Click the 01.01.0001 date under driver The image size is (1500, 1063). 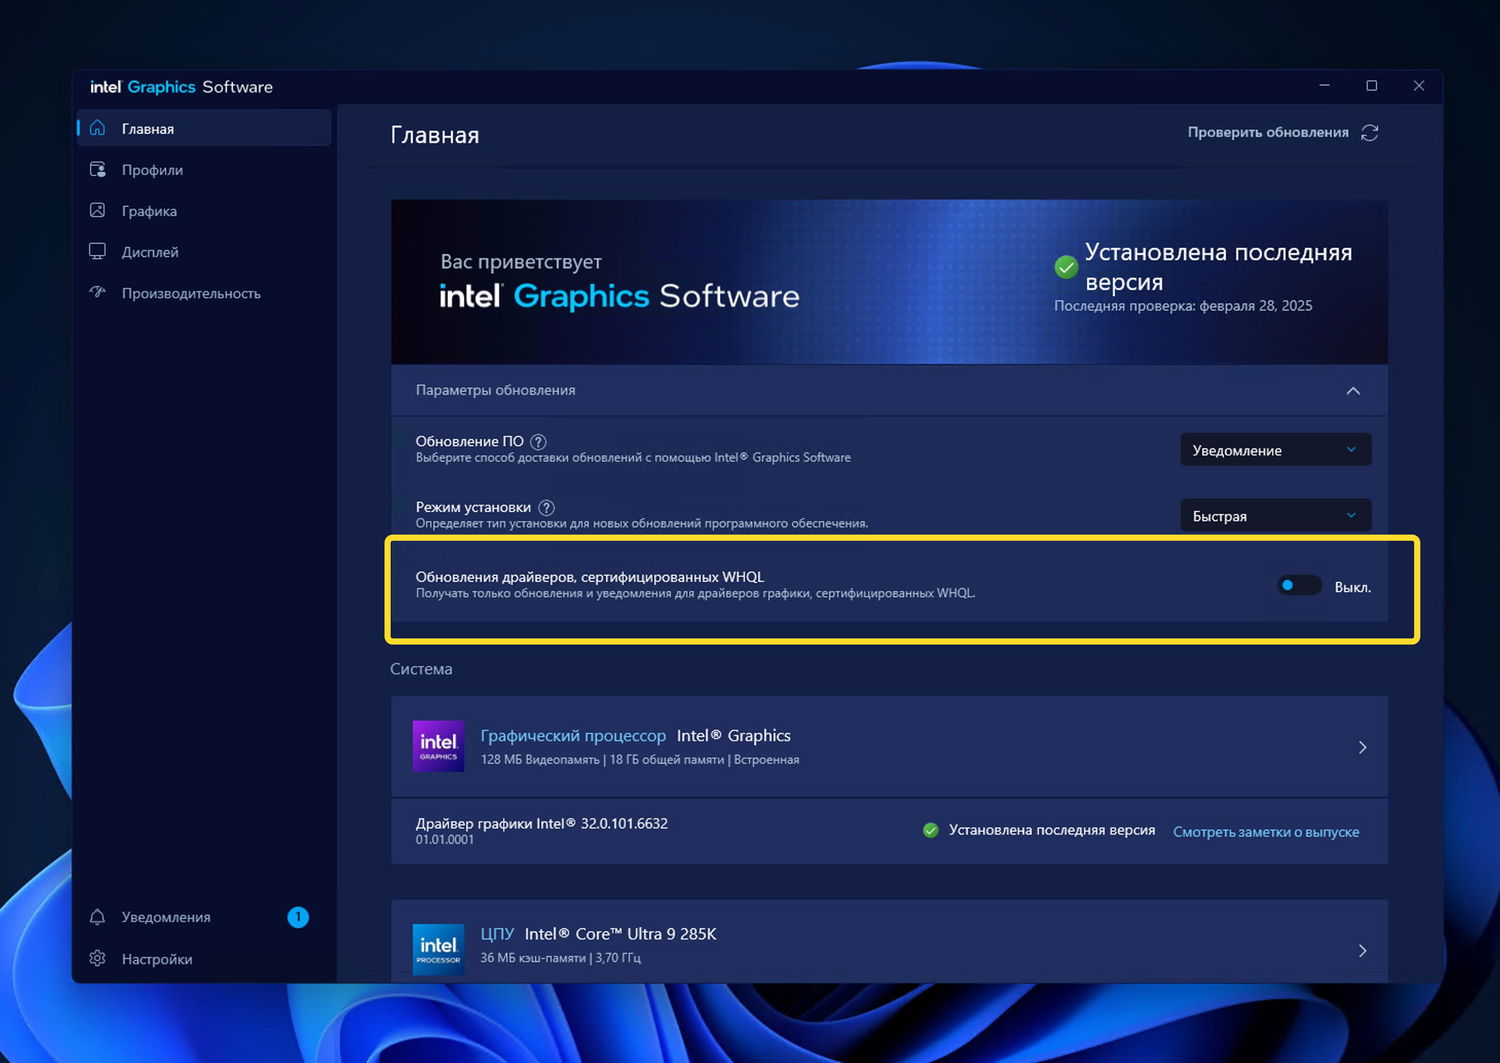point(445,840)
